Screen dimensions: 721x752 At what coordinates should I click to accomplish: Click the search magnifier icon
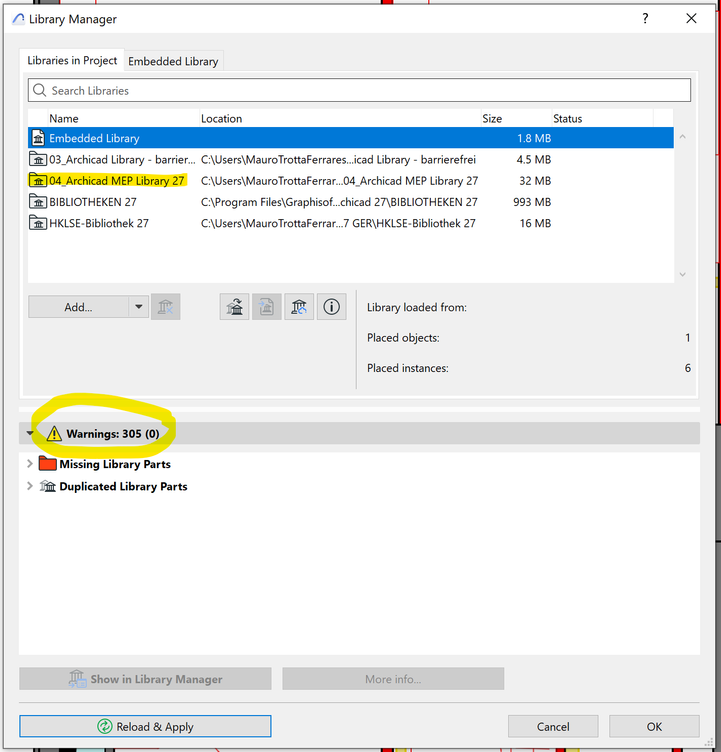tap(39, 90)
